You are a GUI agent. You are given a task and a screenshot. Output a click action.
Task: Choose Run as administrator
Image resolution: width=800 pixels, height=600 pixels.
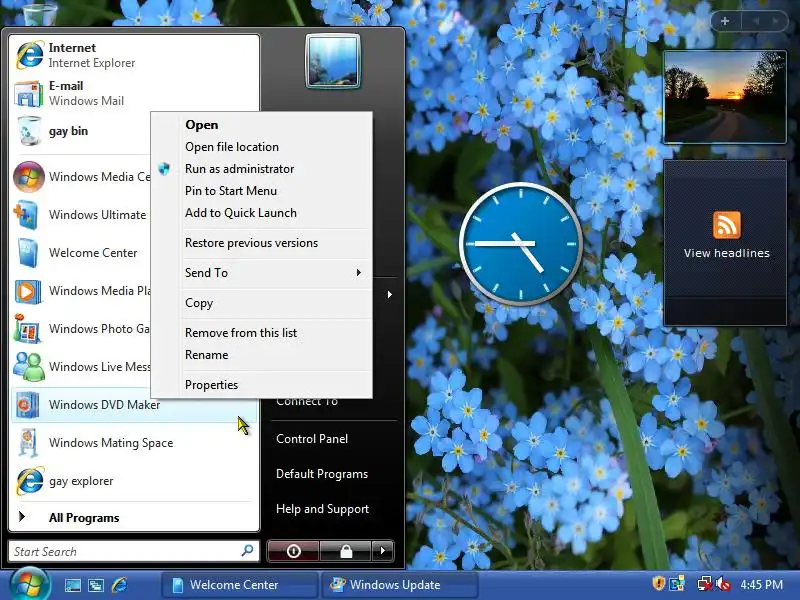click(x=277, y=169)
